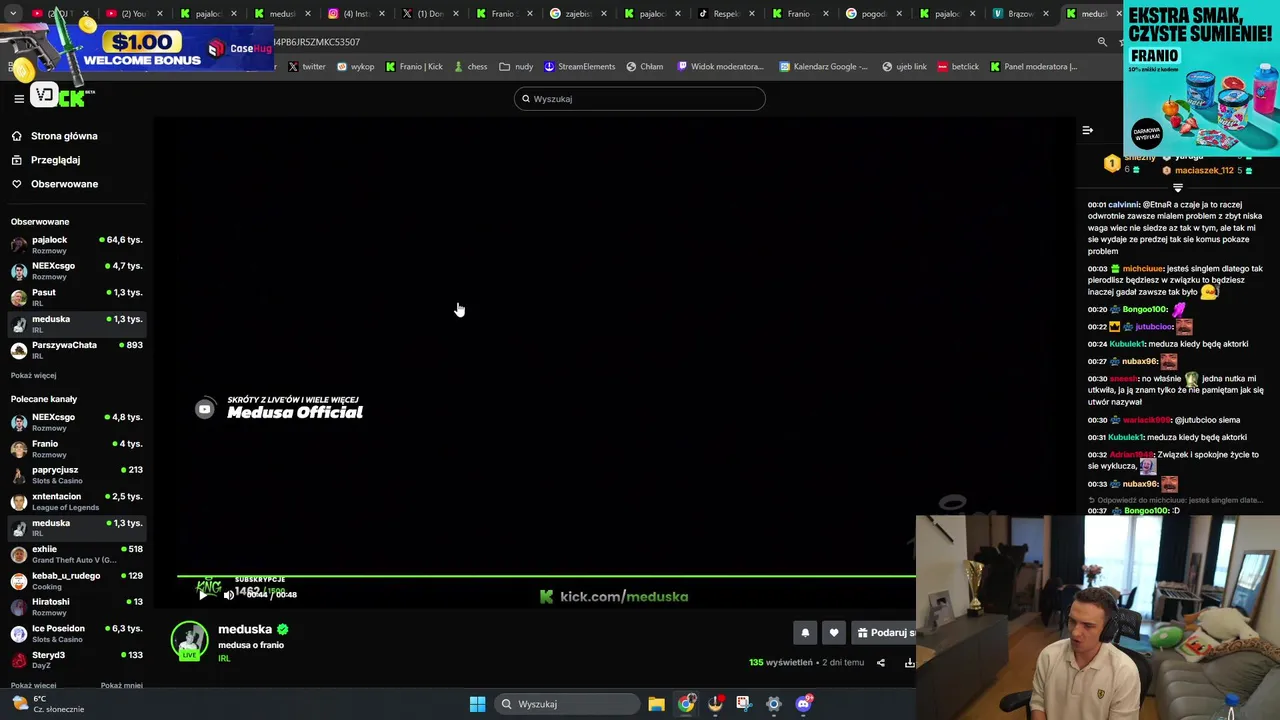Click calvinni username in chat
This screenshot has width=1280, height=720.
(x=1124, y=204)
